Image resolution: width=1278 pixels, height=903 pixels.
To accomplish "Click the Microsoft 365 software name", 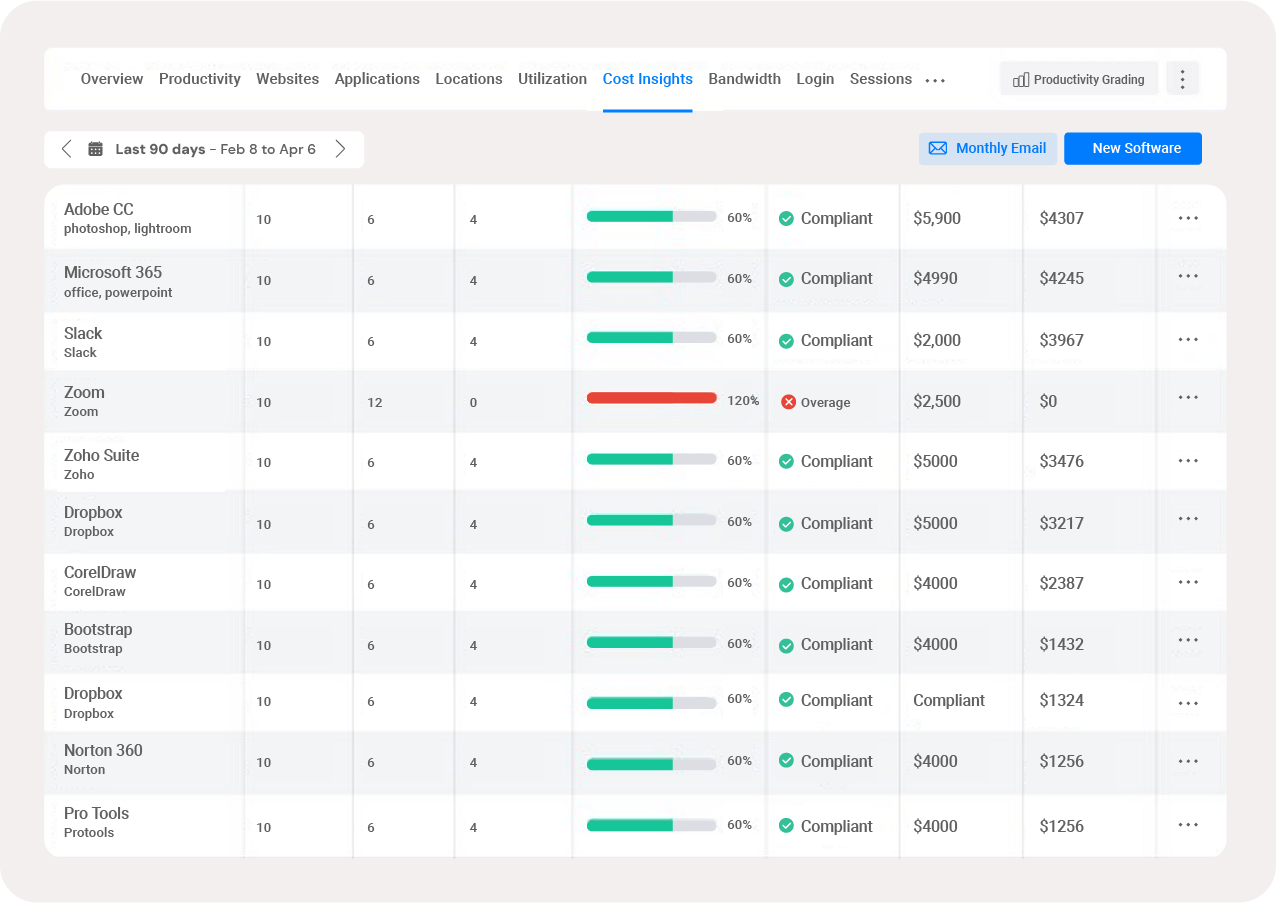I will 113,272.
